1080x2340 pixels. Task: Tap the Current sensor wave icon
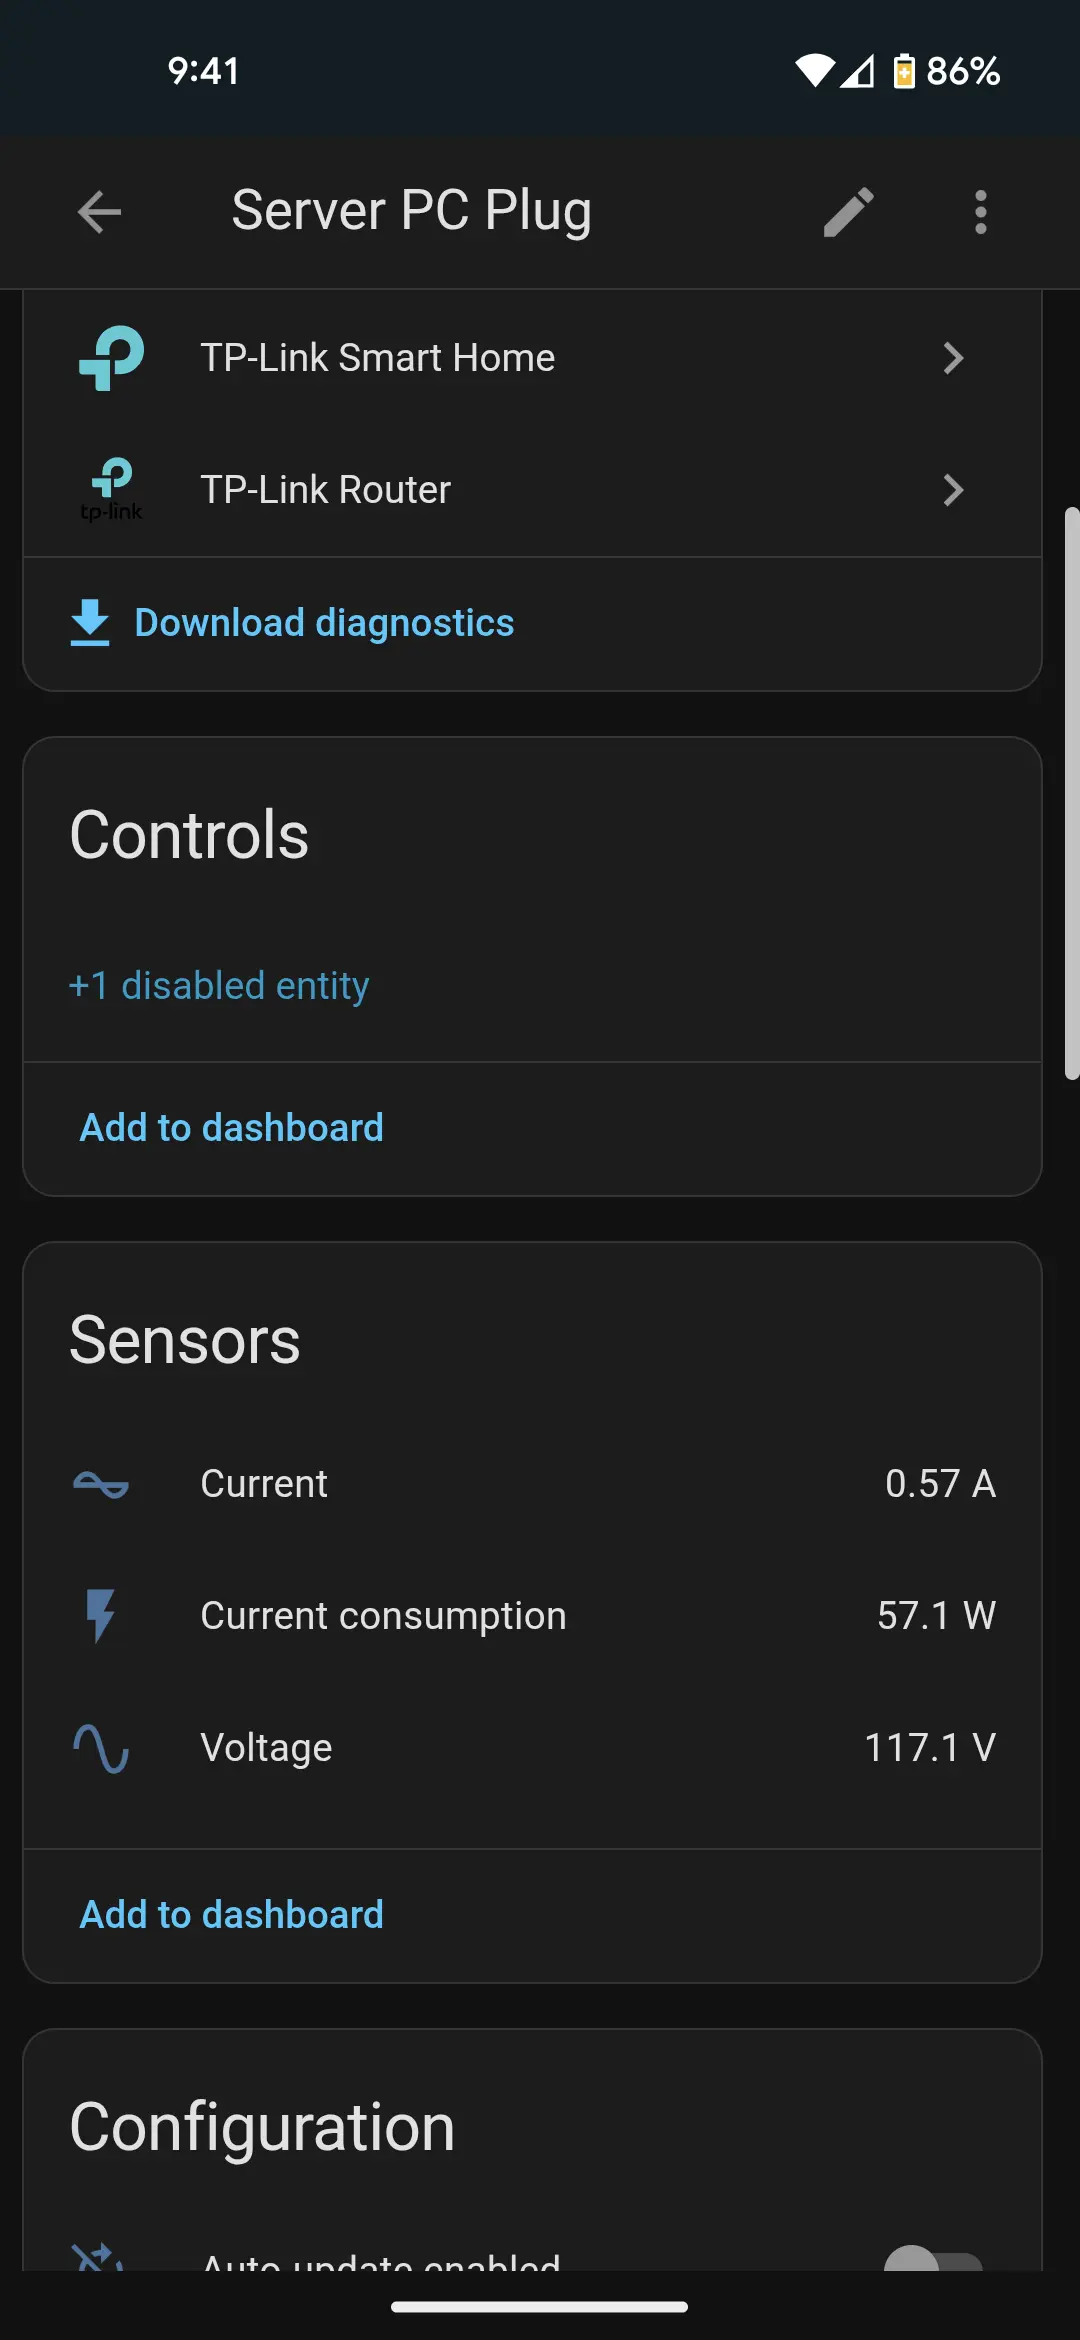click(101, 1484)
